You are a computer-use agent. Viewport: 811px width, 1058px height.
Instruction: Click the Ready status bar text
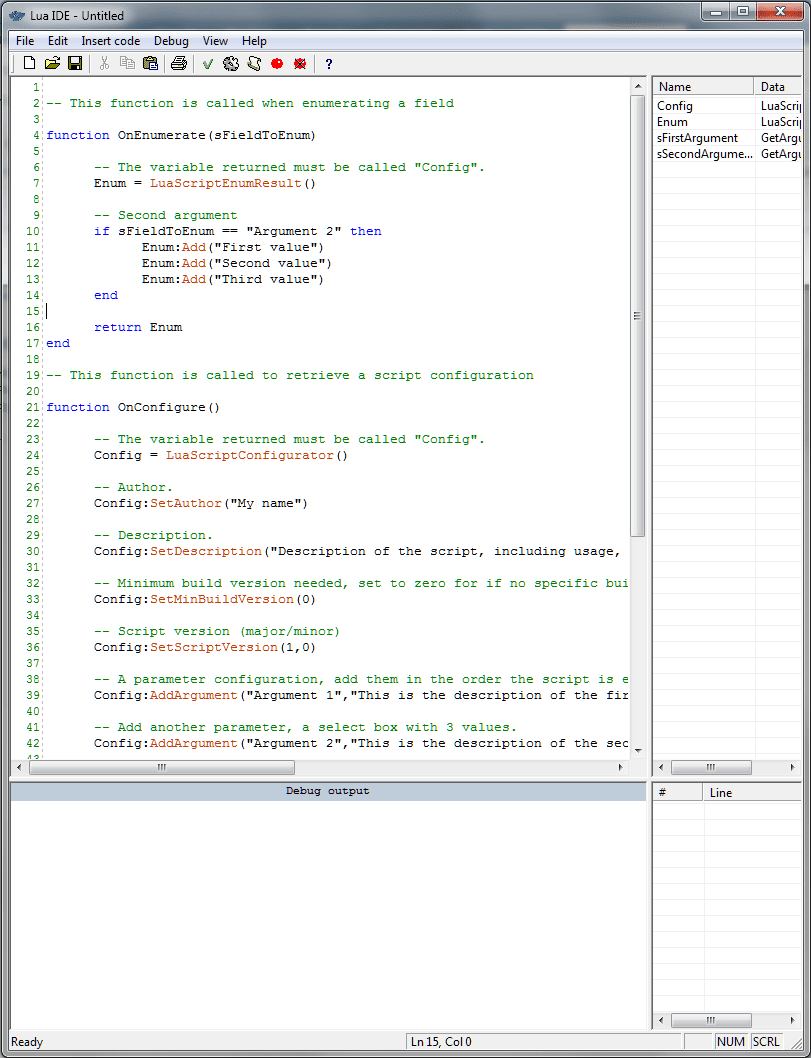27,1041
